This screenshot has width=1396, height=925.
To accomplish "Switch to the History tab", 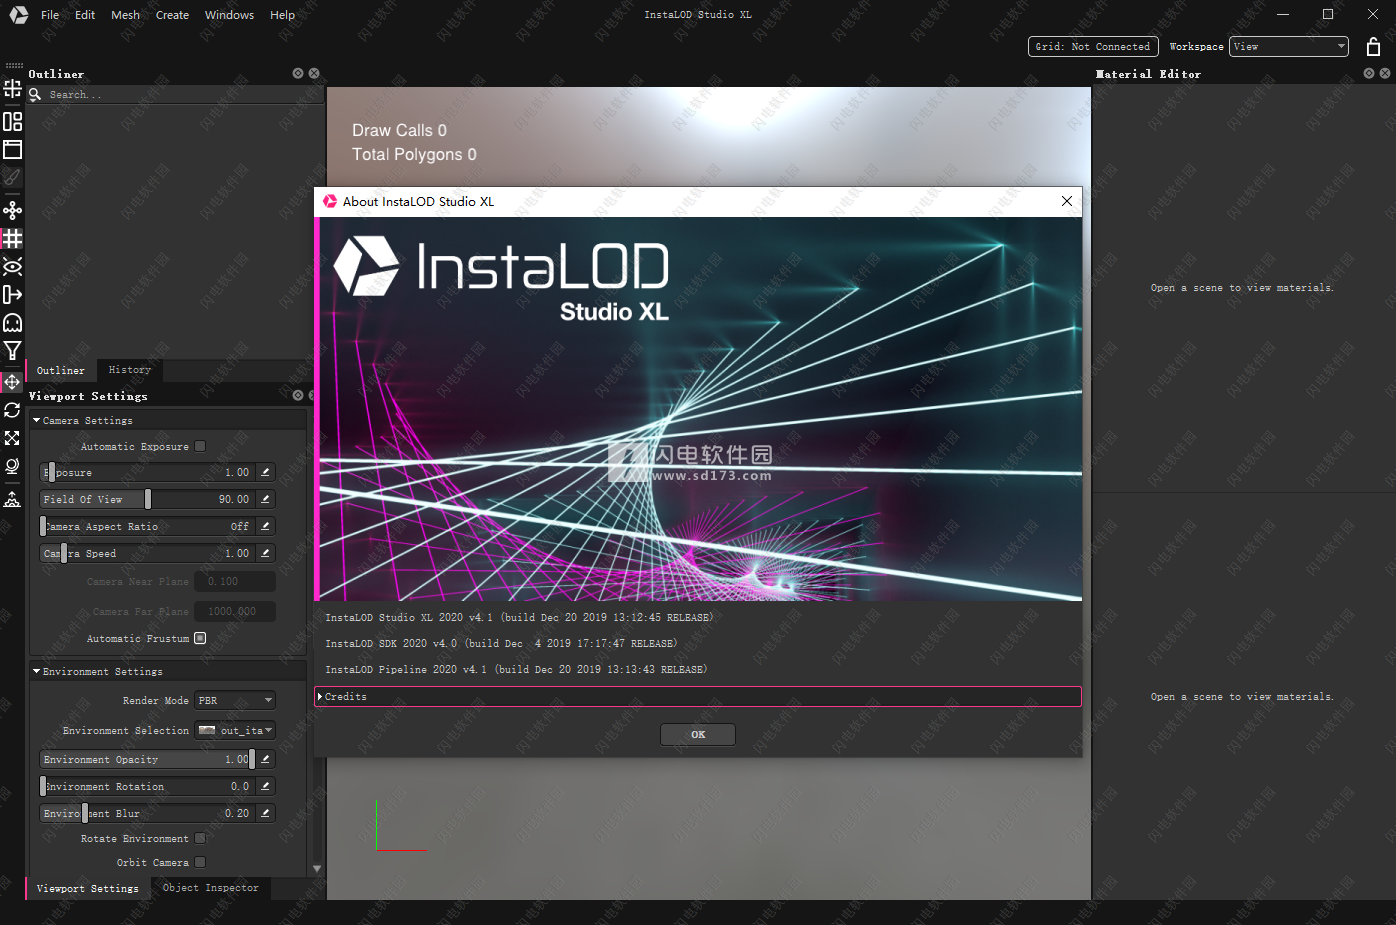I will point(130,370).
